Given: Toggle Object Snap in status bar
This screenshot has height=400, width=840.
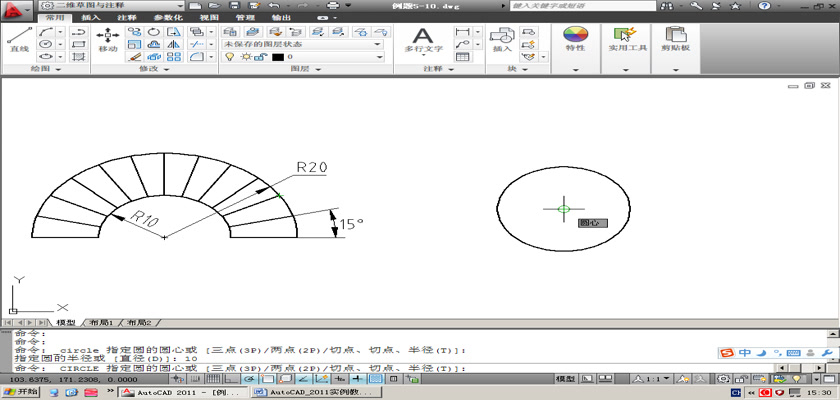Looking at the screenshot, I should [268, 379].
